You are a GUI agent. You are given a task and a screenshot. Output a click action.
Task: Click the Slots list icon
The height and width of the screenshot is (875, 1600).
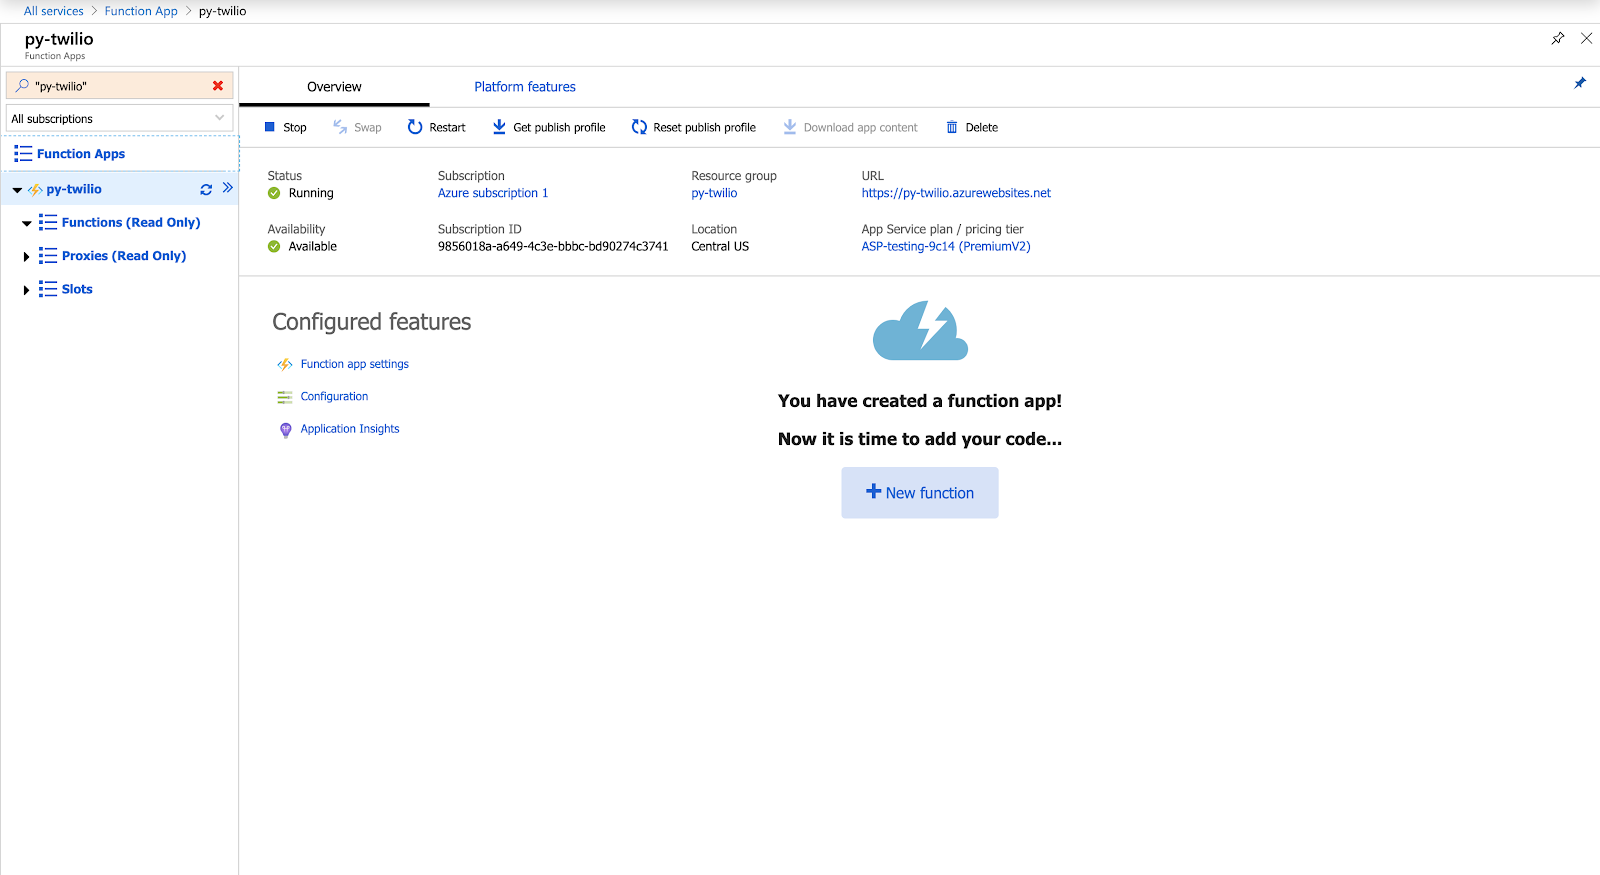click(x=48, y=289)
